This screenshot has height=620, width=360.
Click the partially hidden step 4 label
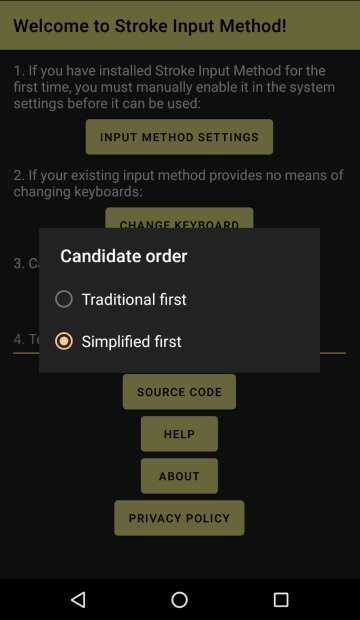point(26,339)
